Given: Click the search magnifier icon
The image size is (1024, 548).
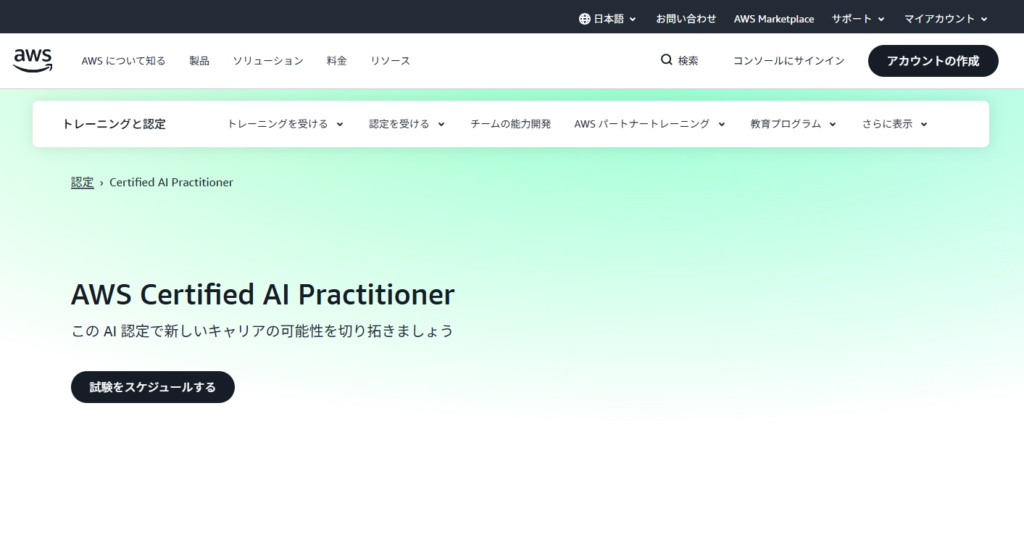Looking at the screenshot, I should (666, 60).
